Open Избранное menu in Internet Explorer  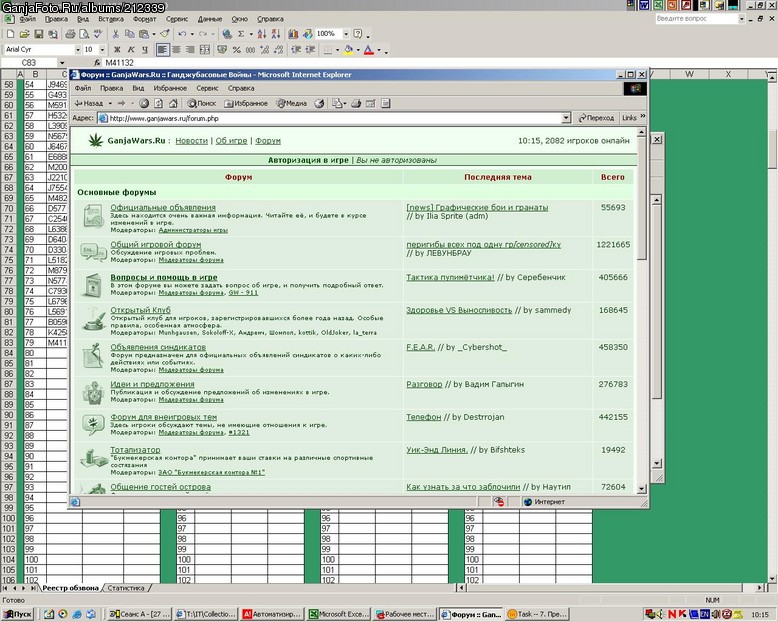[x=170, y=88]
